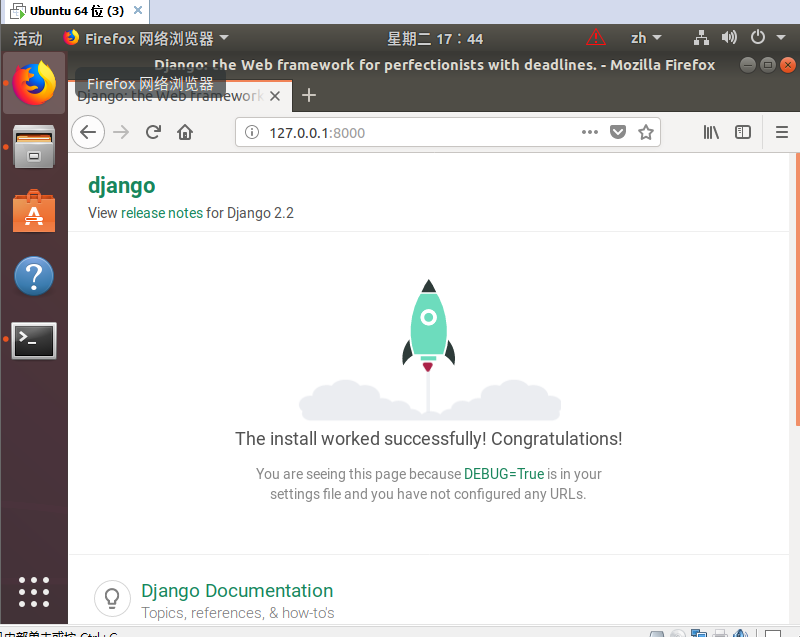The image size is (800, 637).
Task: Click the power icon in top bar
Action: 758,37
